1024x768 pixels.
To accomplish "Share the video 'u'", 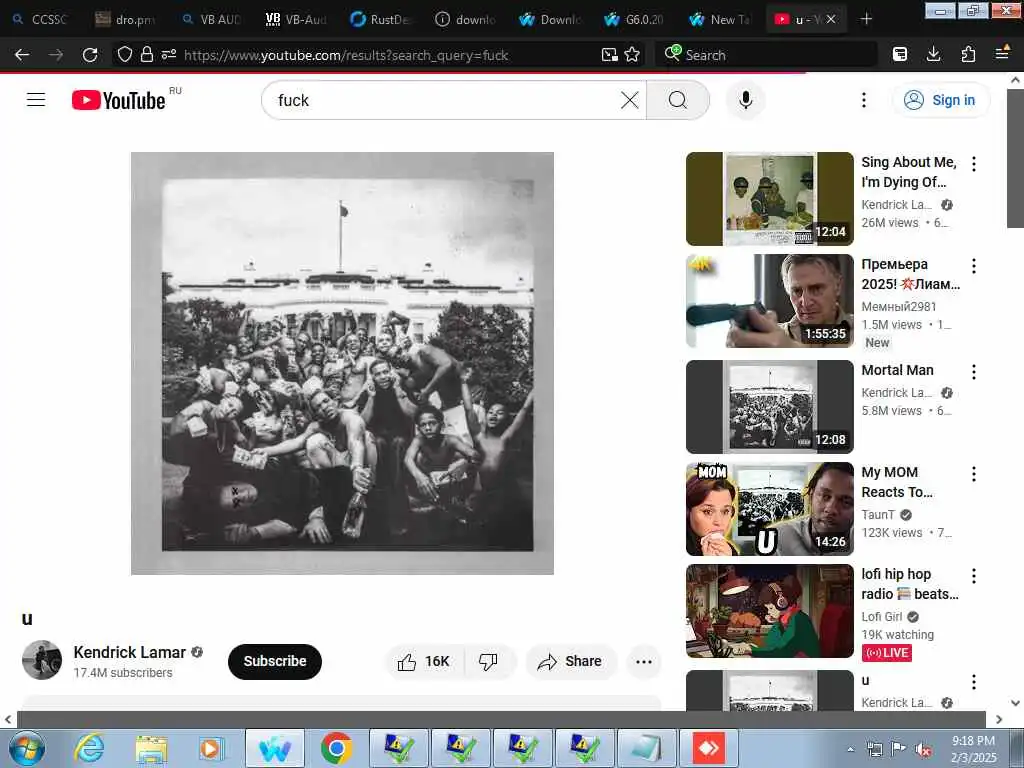I will [x=569, y=662].
